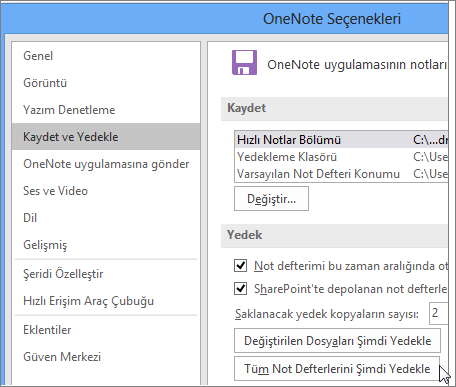The width and height of the screenshot is (456, 387).
Task: Open Hızlı Erişim Araç Çubuğu settings
Action: click(106, 301)
